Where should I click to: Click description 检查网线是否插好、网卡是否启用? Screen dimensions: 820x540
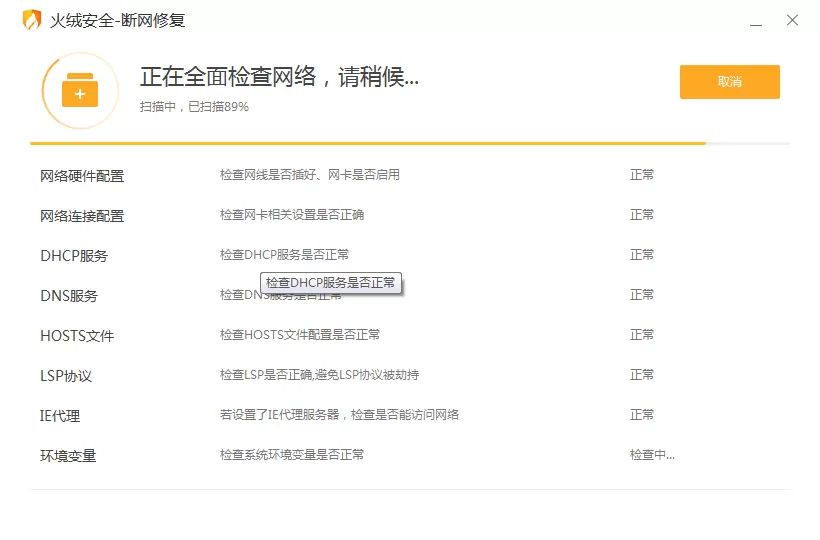point(310,175)
